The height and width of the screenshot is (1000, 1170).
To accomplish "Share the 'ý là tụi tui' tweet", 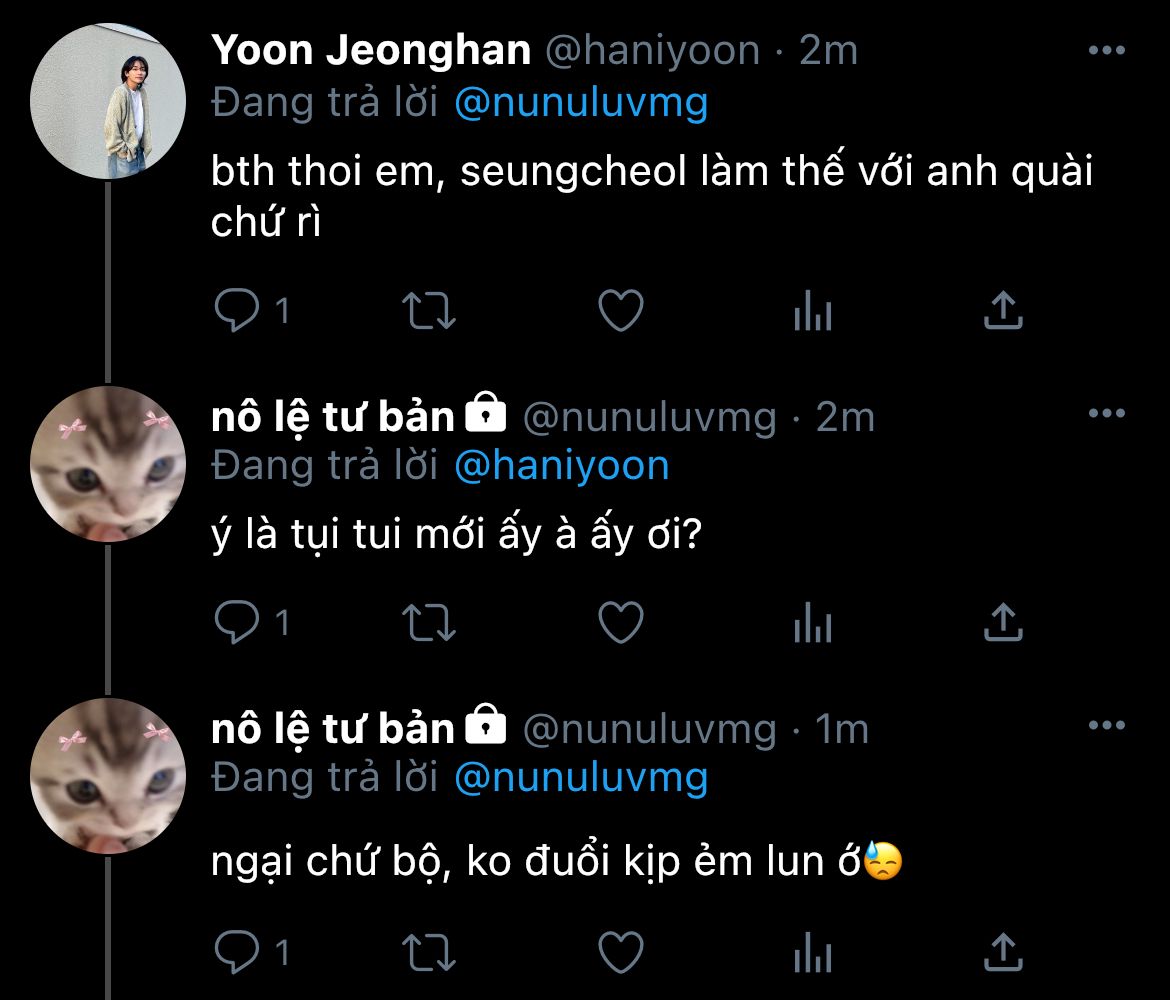I will point(1002,623).
